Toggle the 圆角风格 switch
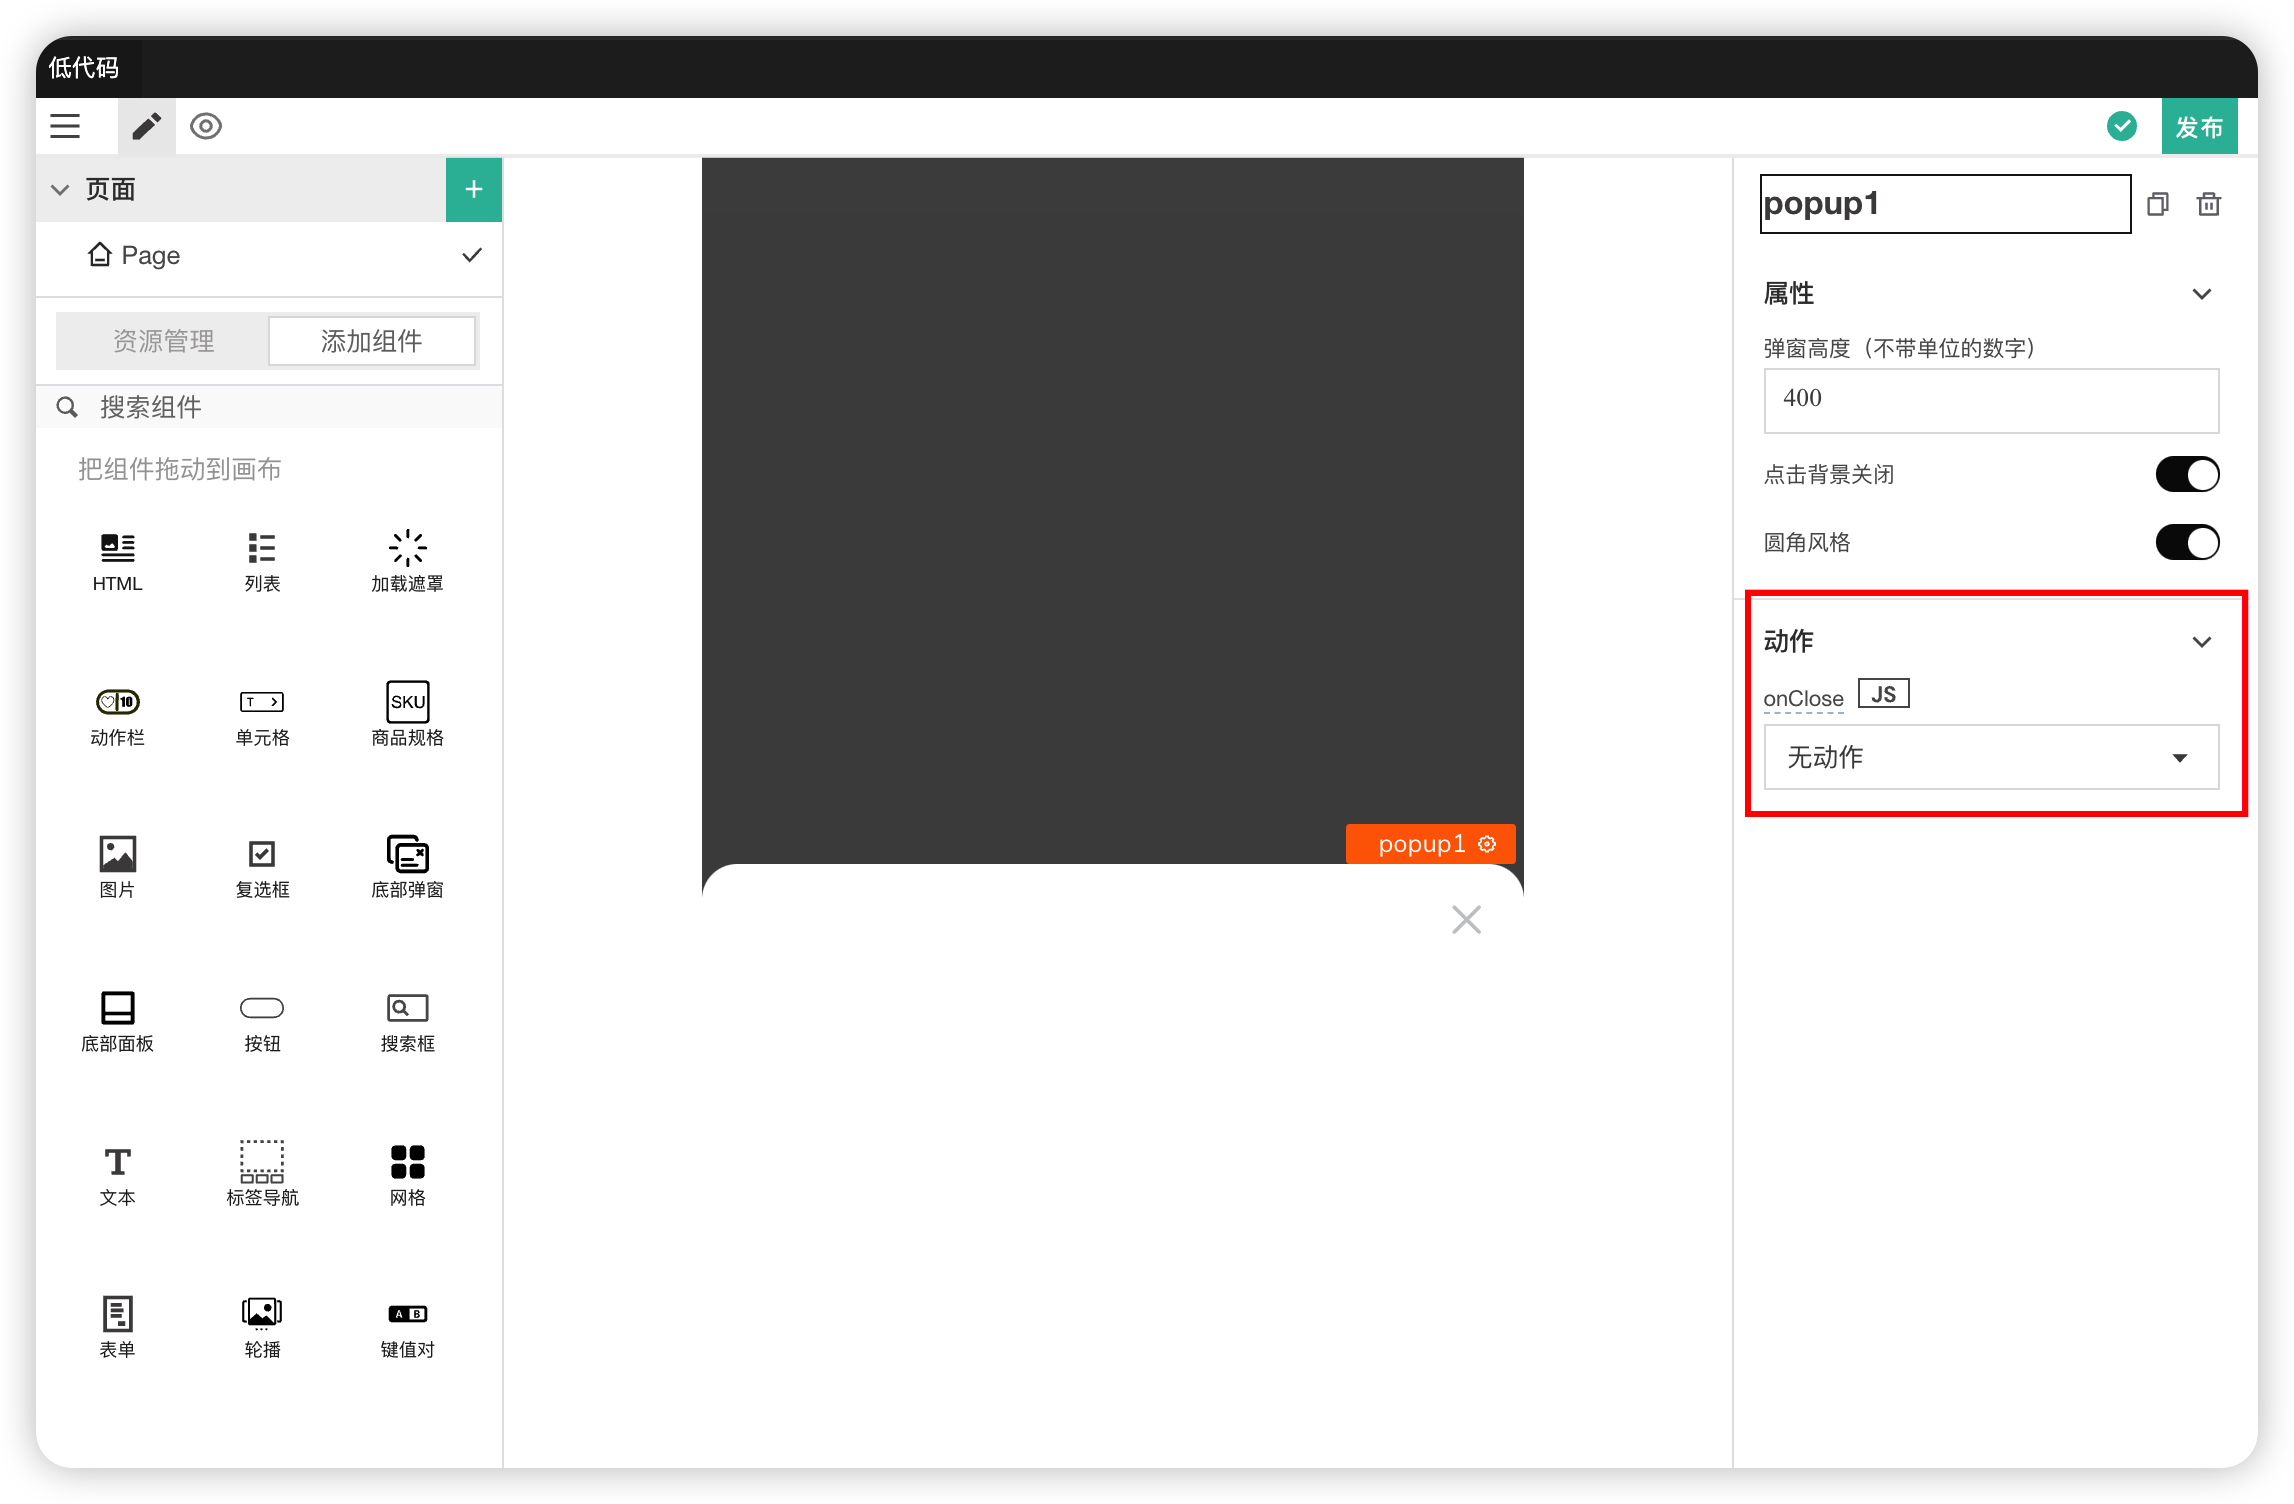2294x1504 pixels. click(2187, 542)
